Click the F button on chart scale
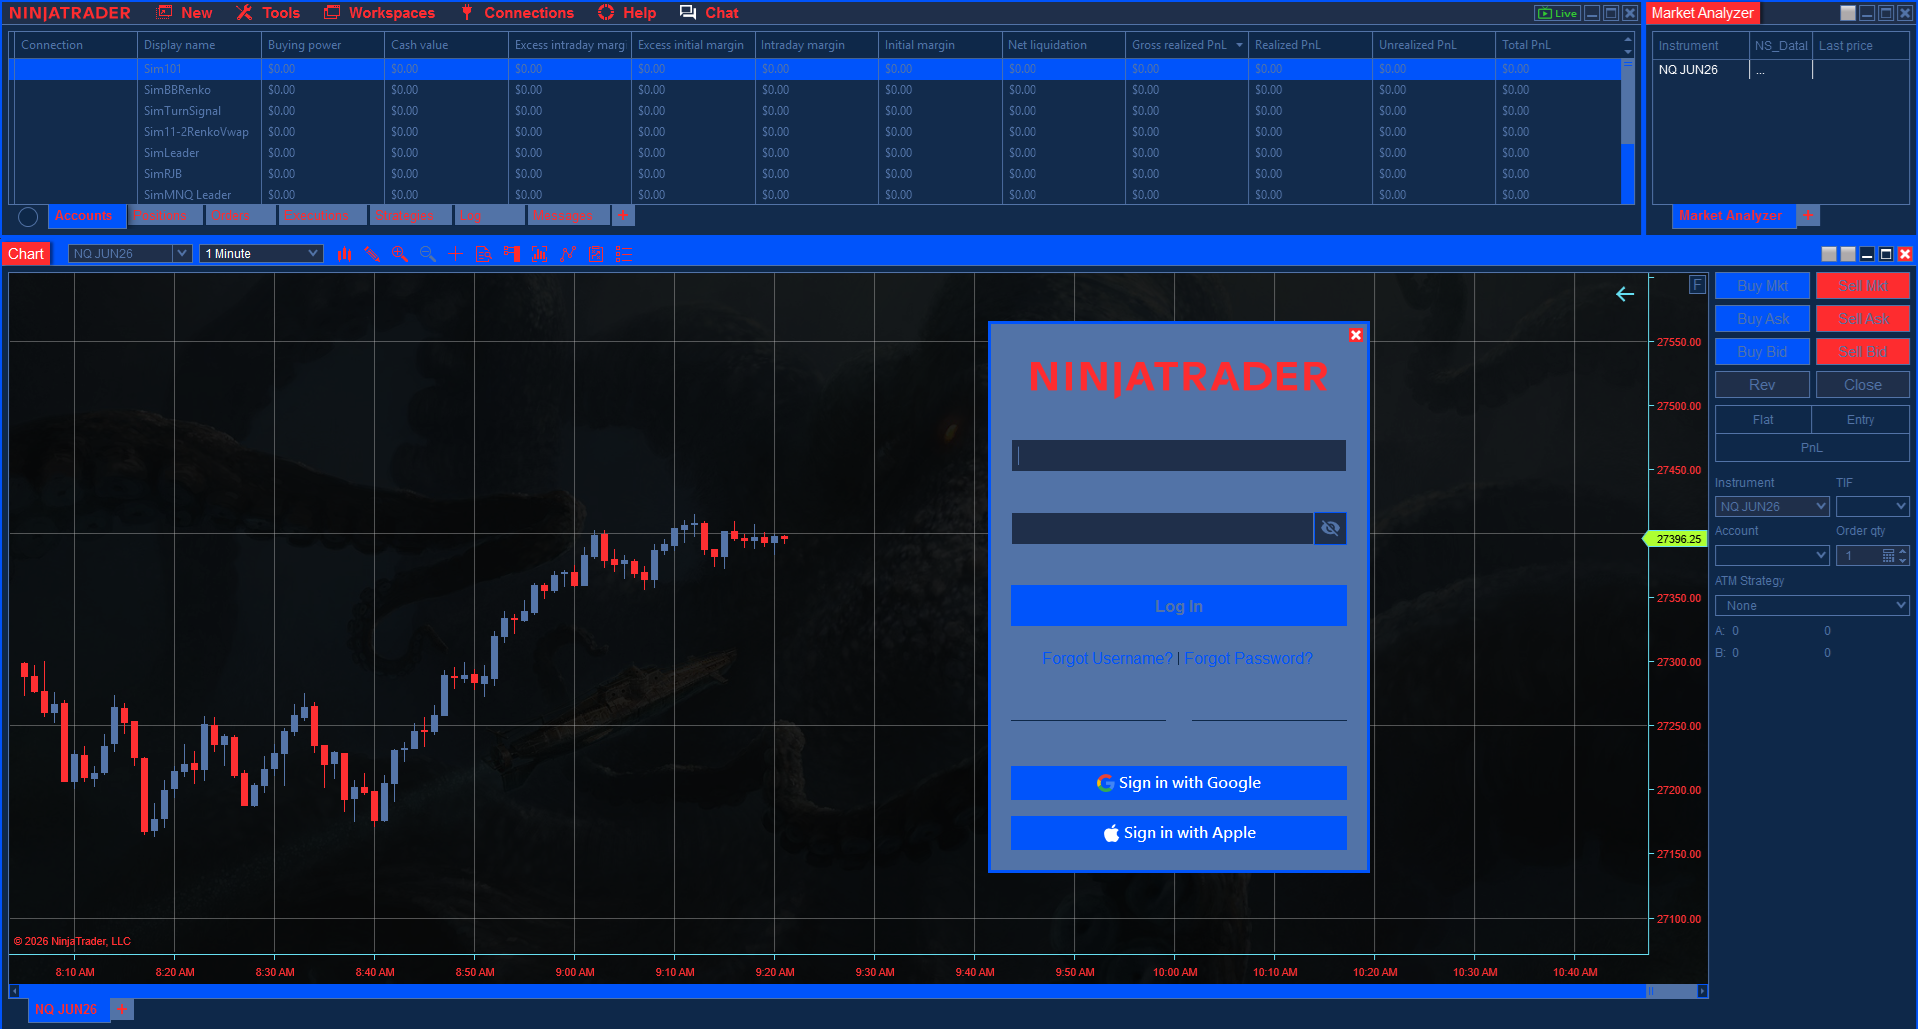Image resolution: width=1918 pixels, height=1029 pixels. [1697, 285]
